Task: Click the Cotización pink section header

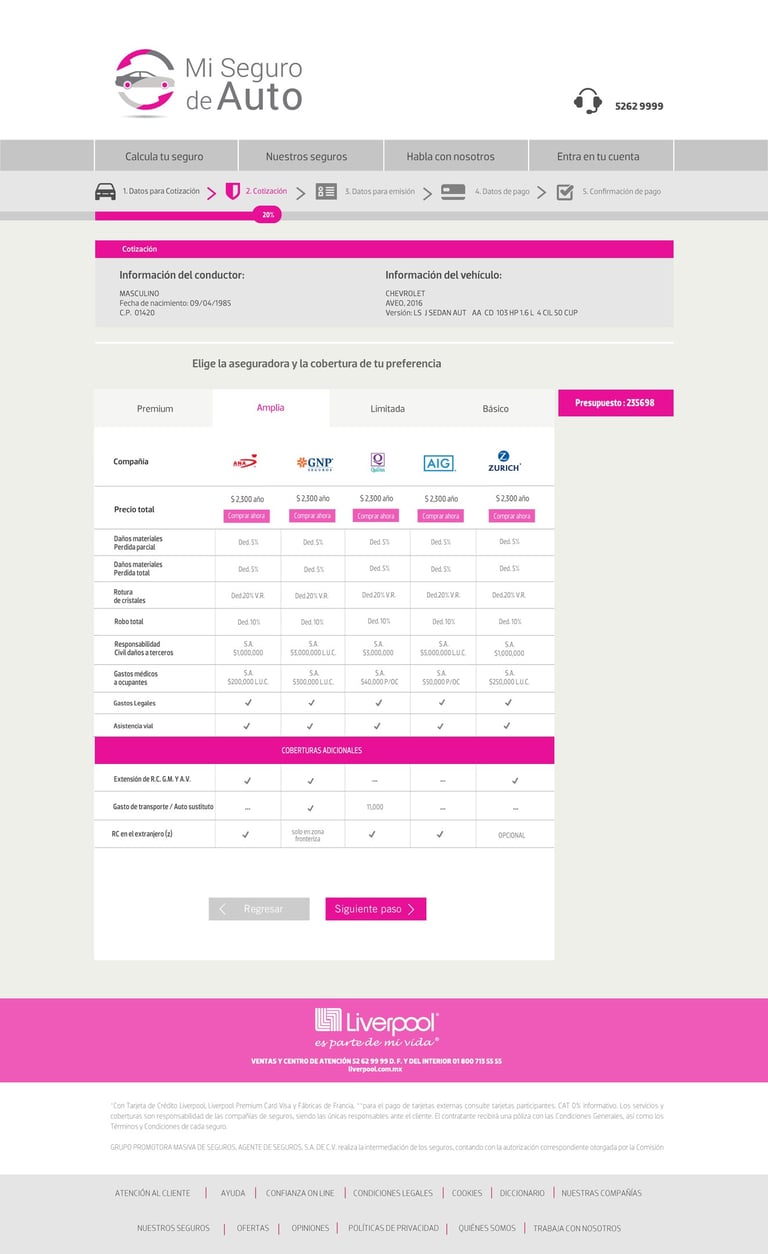Action: (384, 249)
